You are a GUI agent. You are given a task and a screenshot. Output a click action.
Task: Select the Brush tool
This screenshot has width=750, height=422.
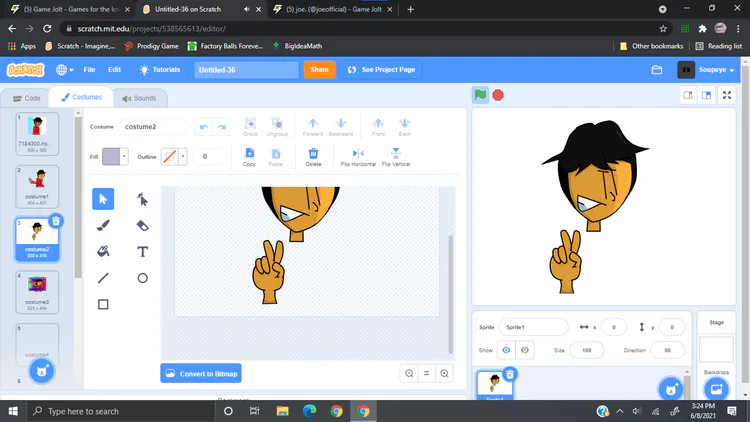(103, 225)
